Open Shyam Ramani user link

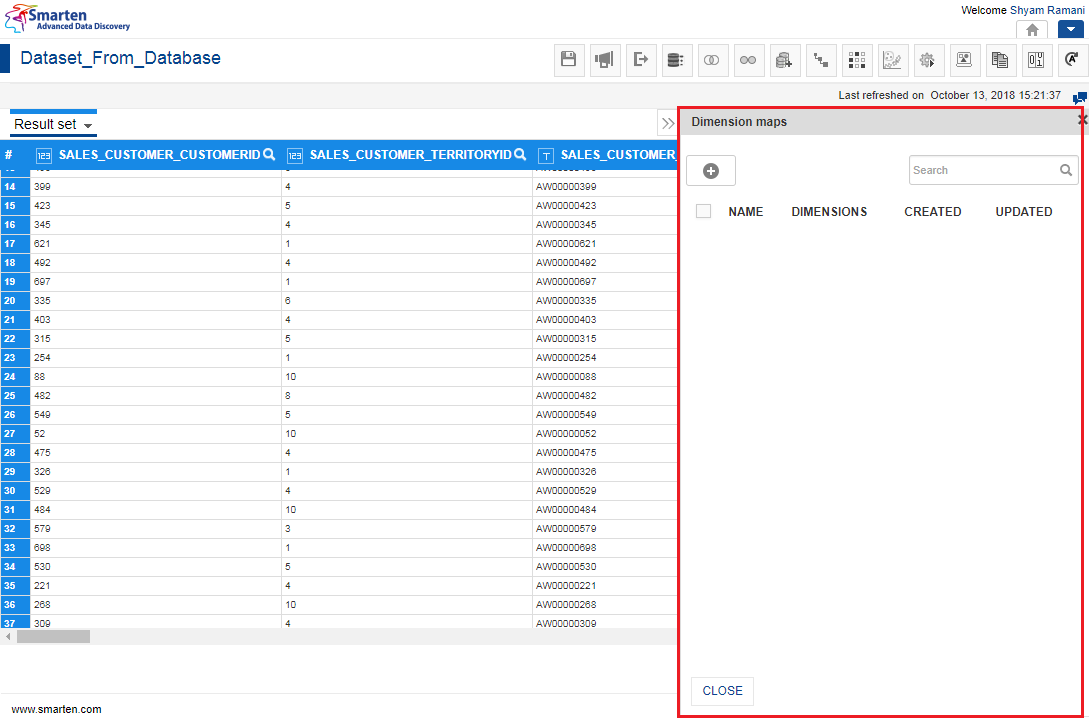[x=1047, y=10]
